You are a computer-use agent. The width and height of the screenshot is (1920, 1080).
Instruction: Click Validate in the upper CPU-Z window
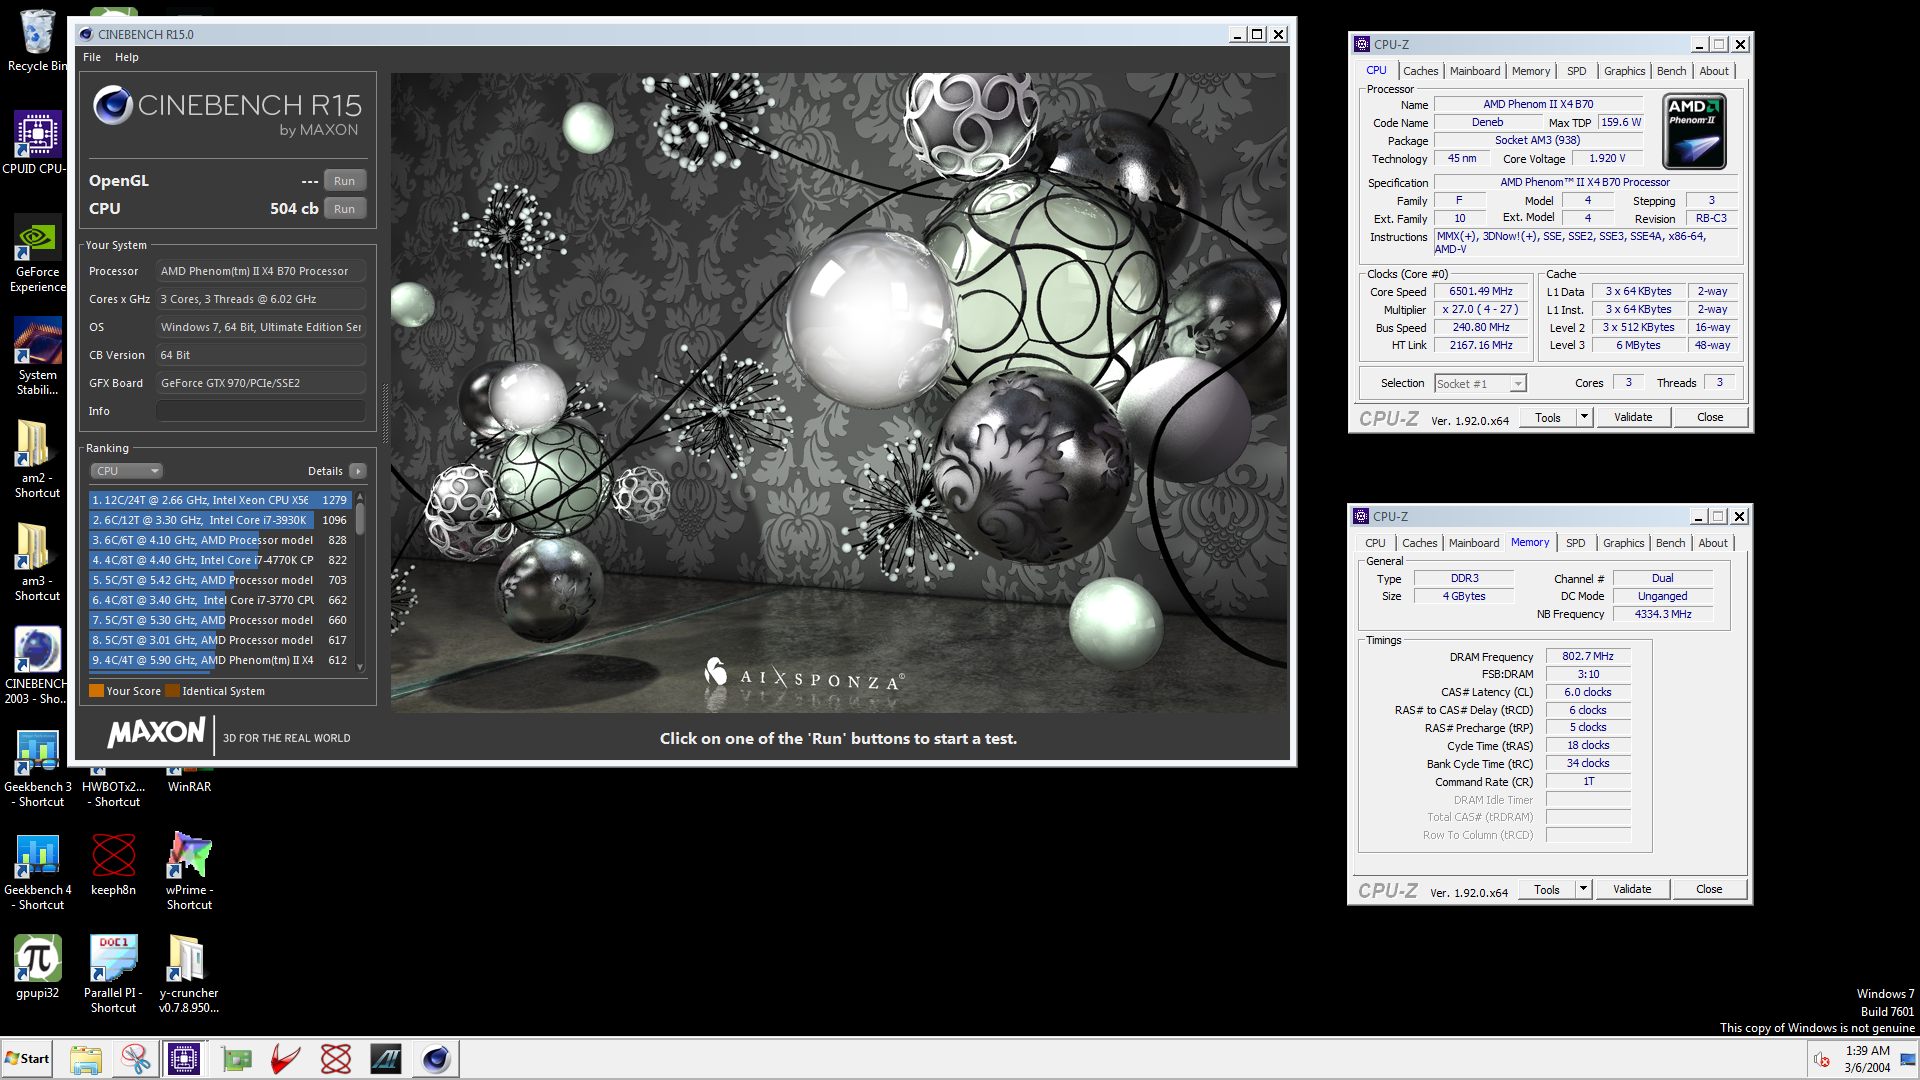1633,417
